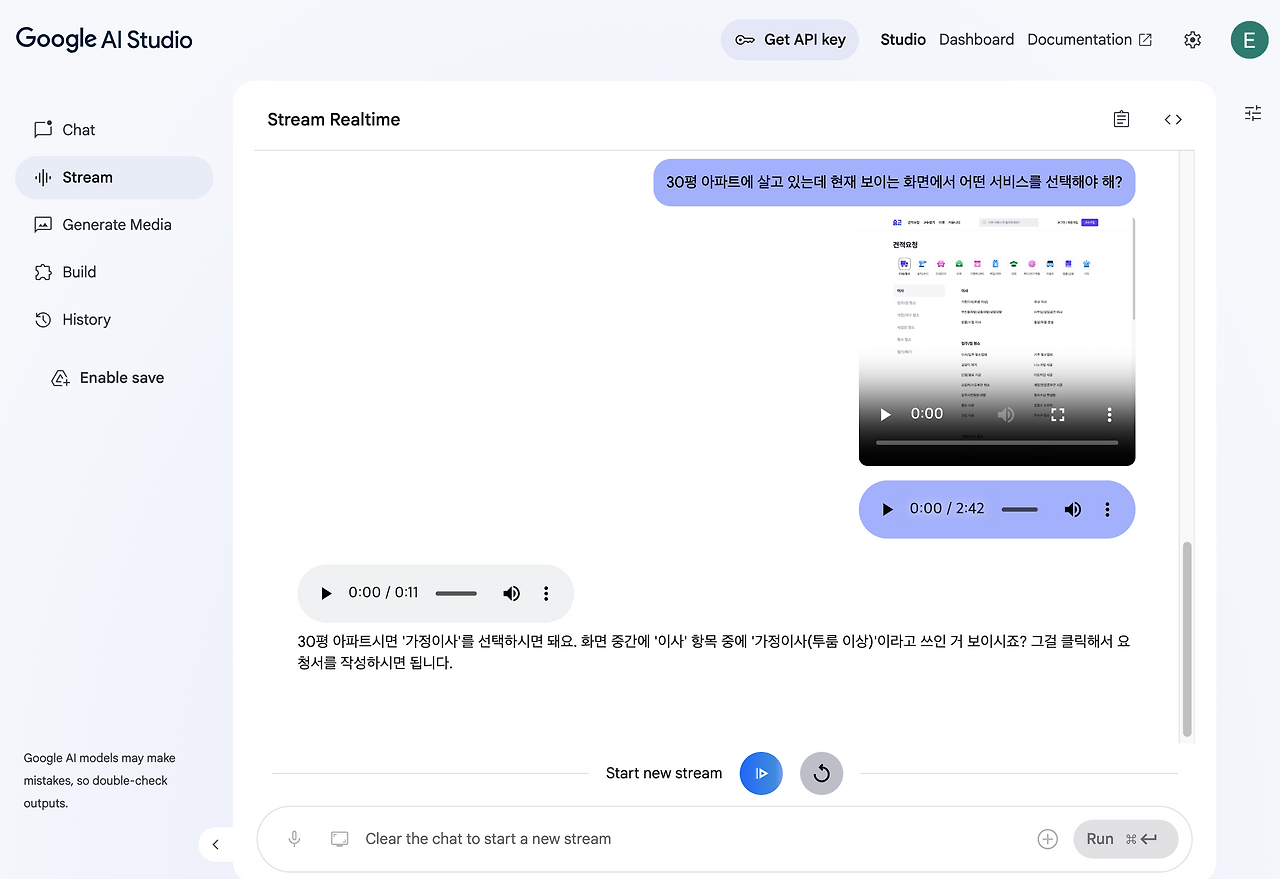Open History in the sidebar

point(114,320)
